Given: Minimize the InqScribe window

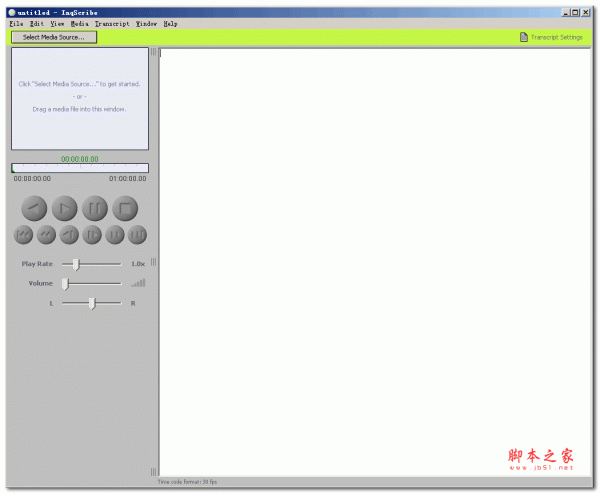Looking at the screenshot, I should click(566, 12).
